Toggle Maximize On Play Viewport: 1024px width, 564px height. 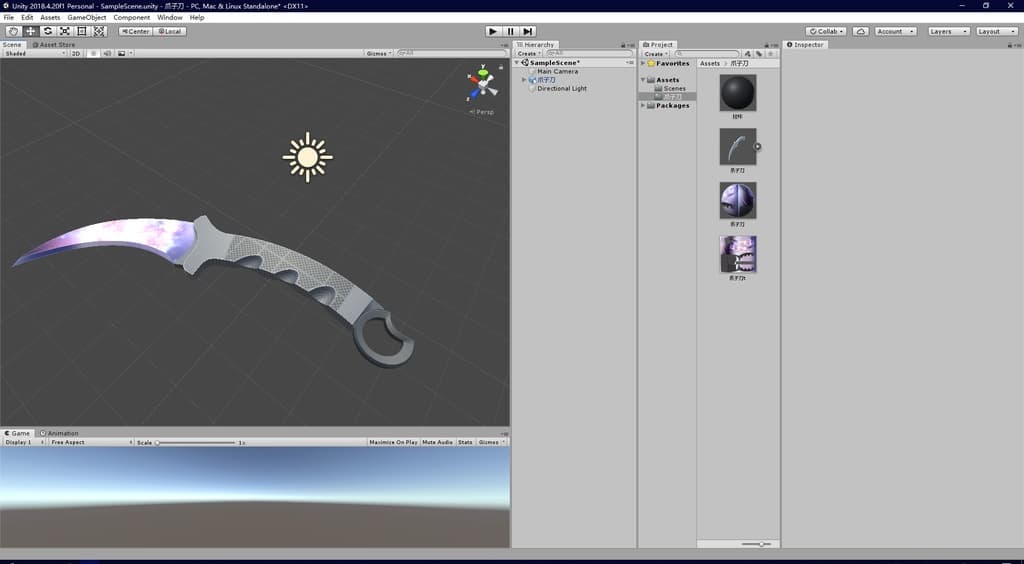pos(393,442)
